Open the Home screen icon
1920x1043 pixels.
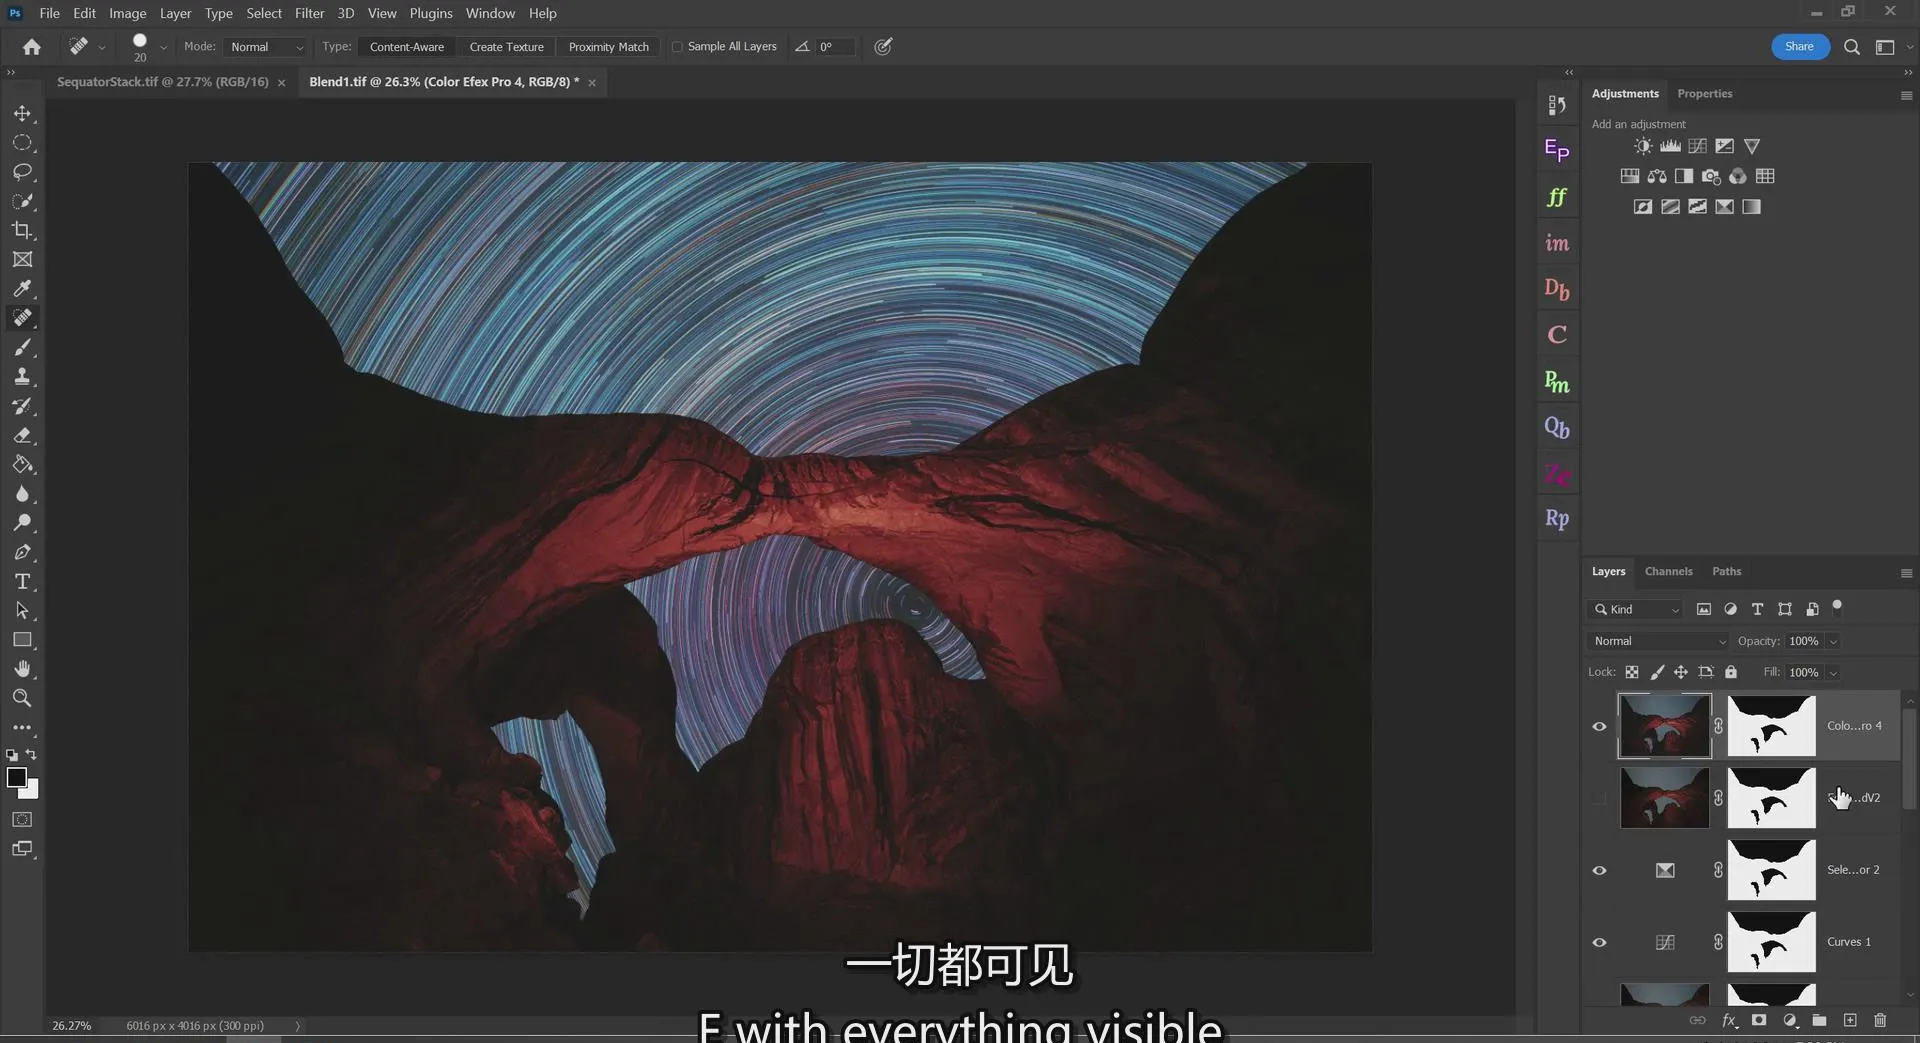point(32,47)
